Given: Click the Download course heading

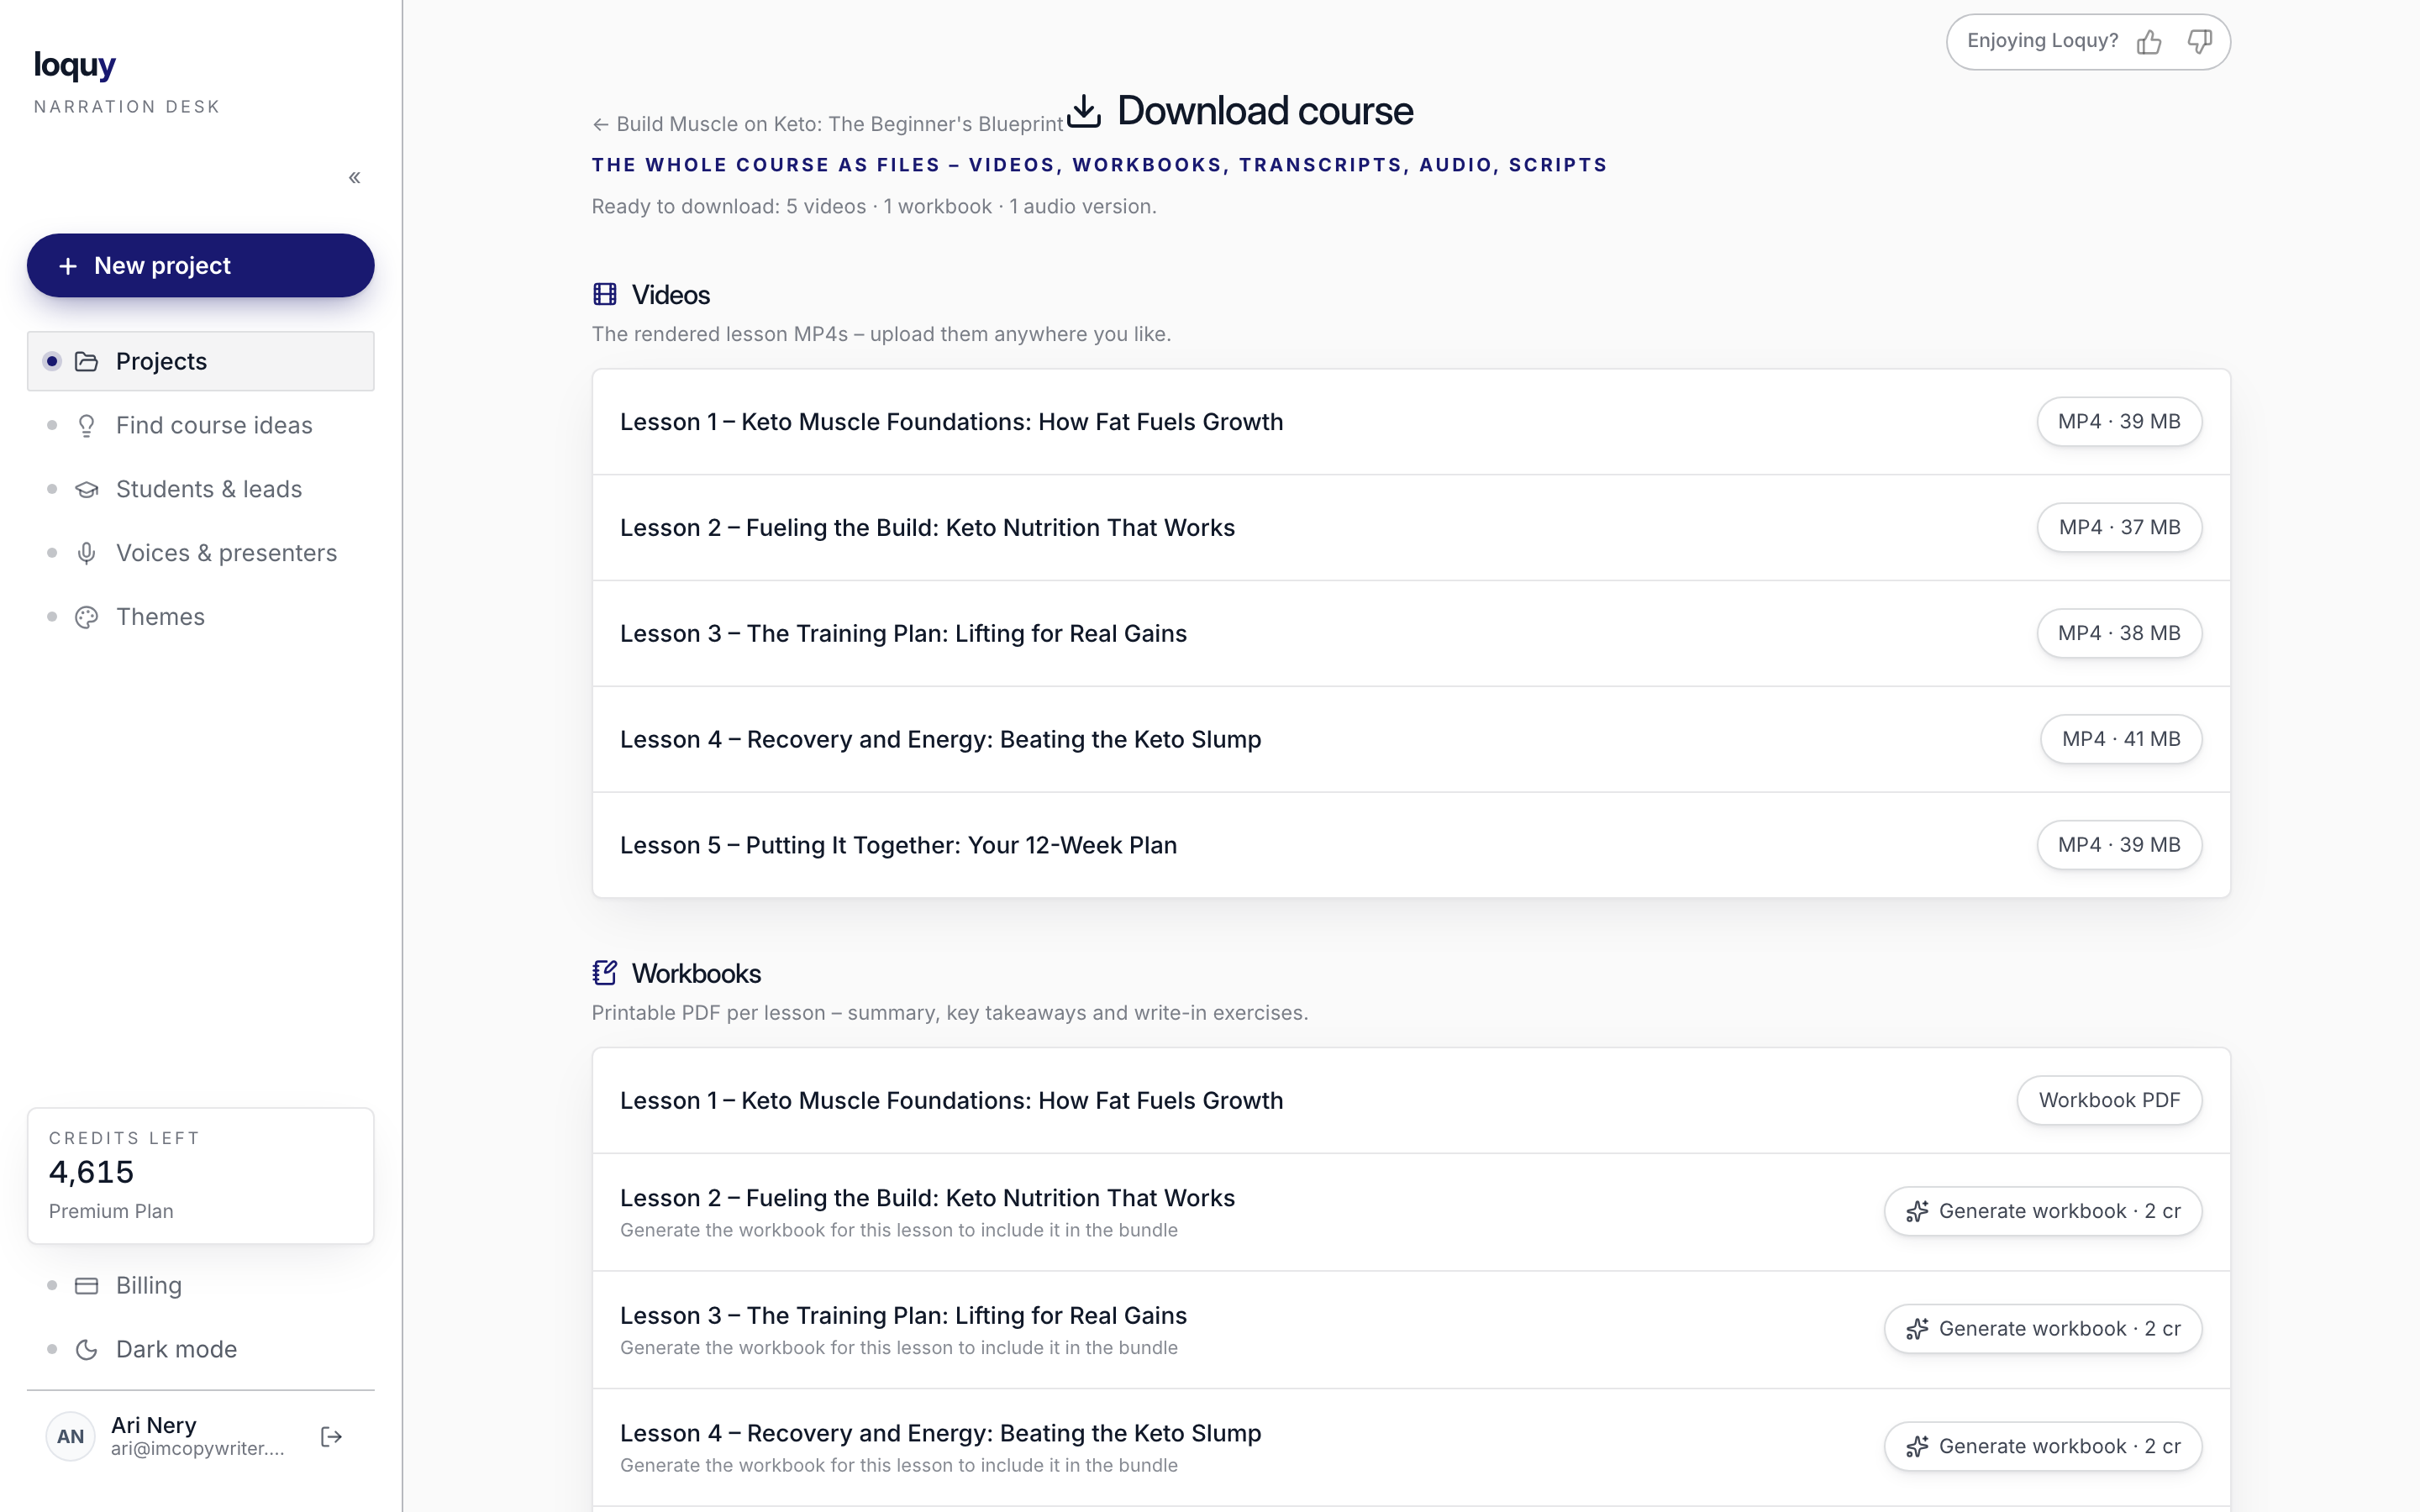Looking at the screenshot, I should coord(1265,110).
